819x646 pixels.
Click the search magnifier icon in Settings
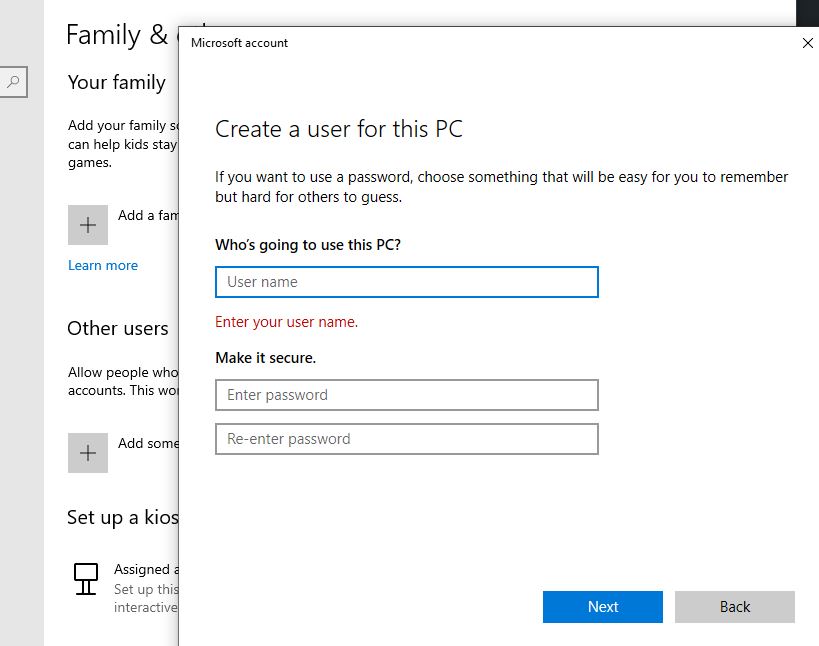[x=13, y=82]
